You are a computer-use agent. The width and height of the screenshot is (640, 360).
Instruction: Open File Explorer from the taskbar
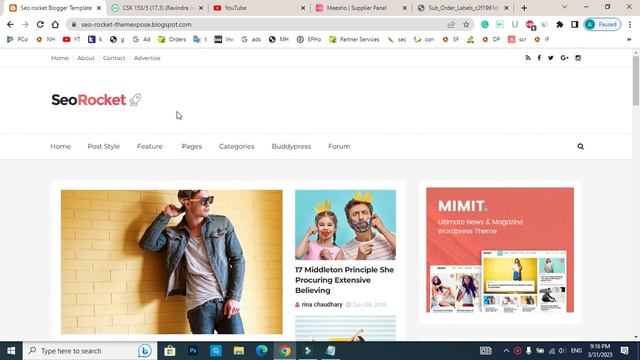[239, 351]
